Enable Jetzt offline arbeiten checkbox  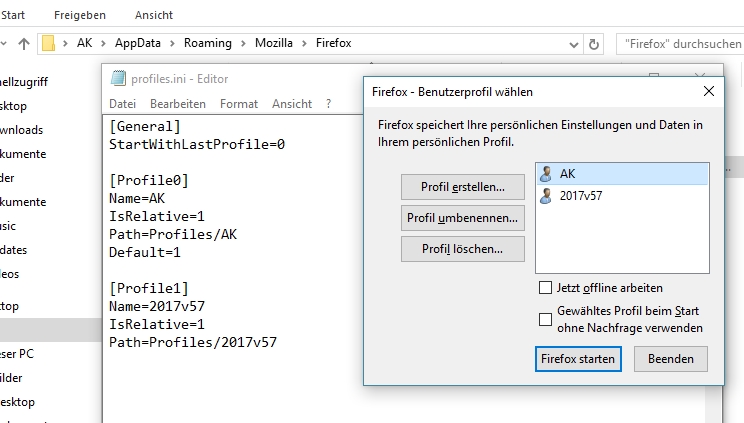coord(545,288)
